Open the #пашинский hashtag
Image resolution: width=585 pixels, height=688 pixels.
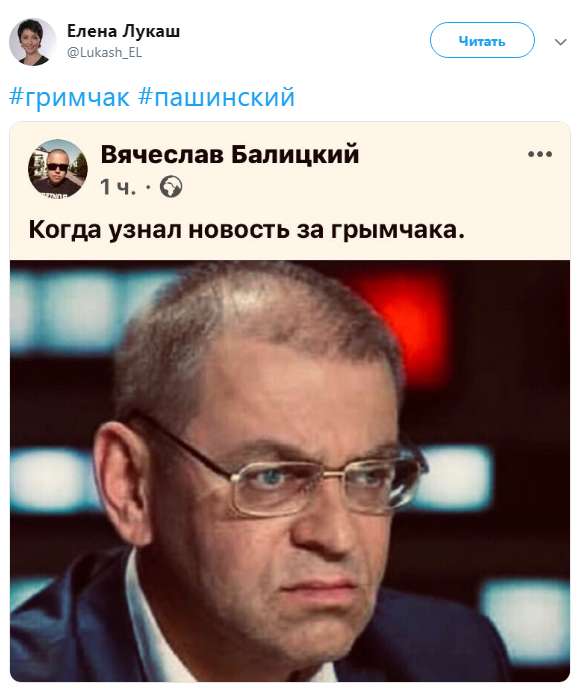pyautogui.click(x=217, y=97)
